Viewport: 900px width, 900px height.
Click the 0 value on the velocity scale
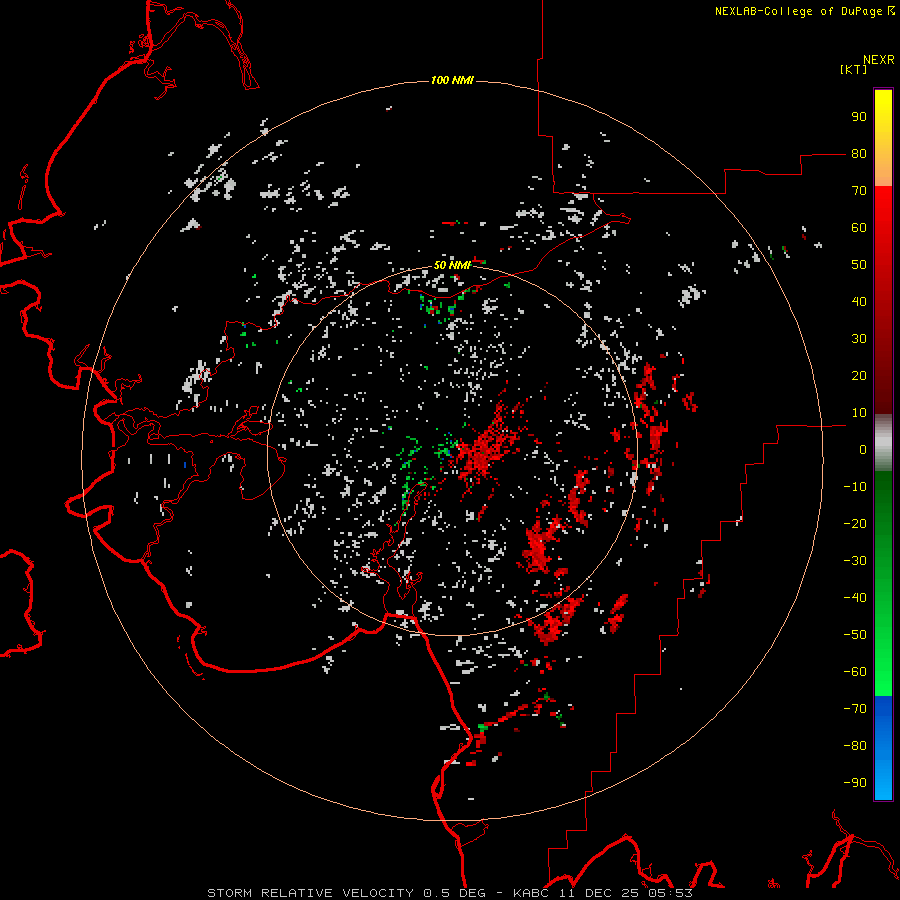[863, 450]
